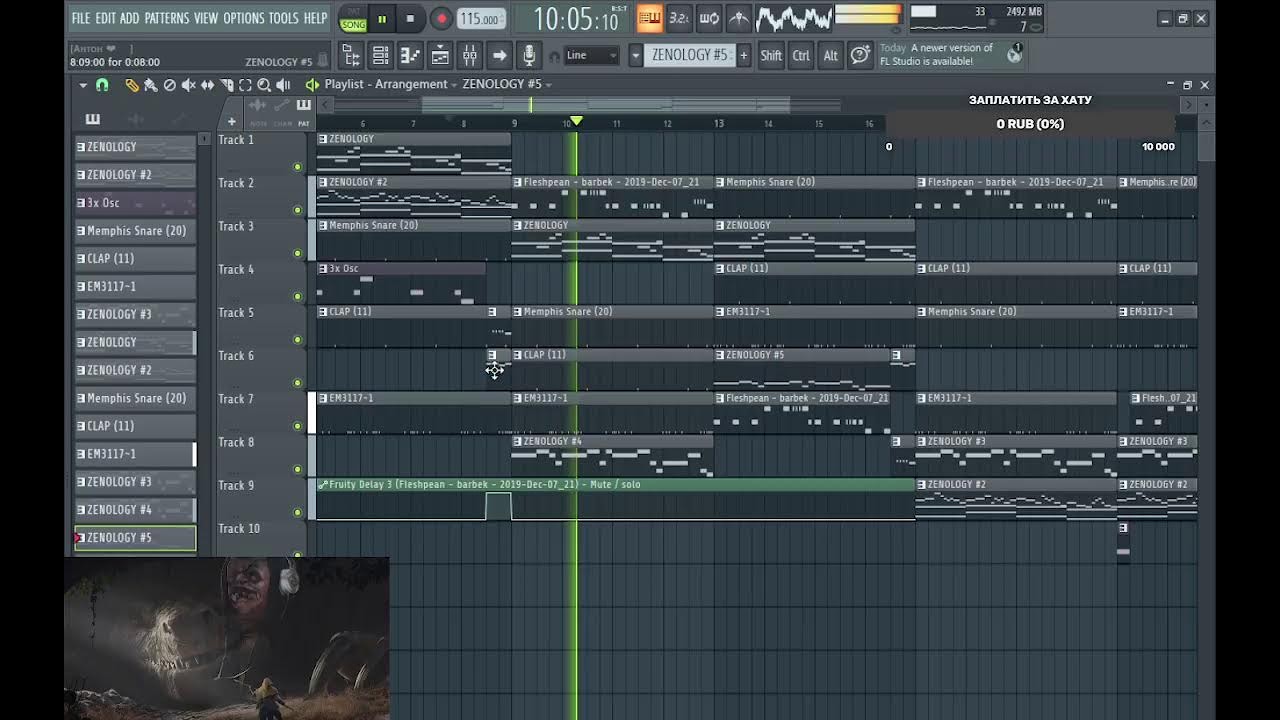Select the Mute tool in Playlist toolbar
This screenshot has width=1280, height=720.
point(188,85)
